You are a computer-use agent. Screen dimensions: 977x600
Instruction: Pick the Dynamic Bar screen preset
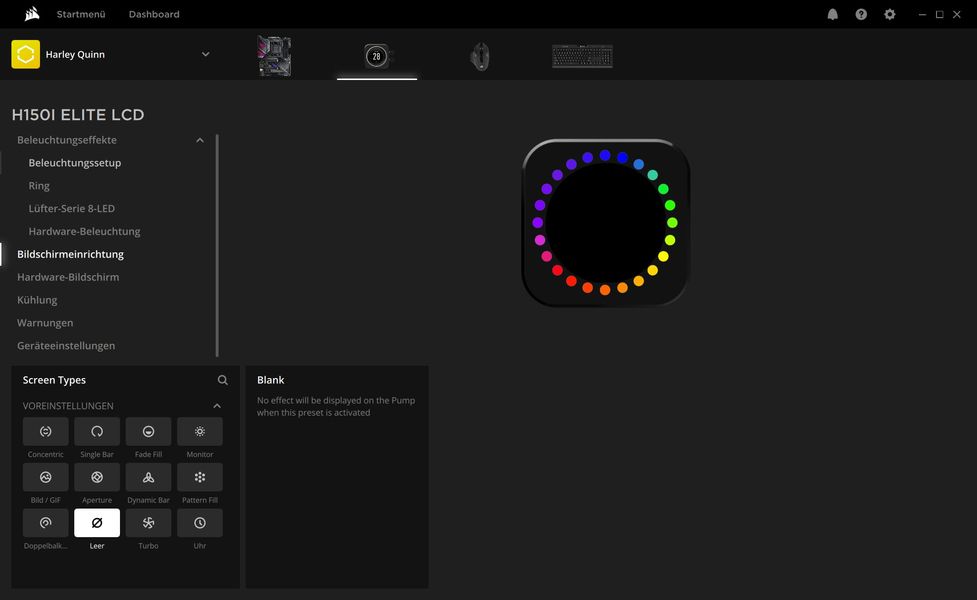[148, 477]
